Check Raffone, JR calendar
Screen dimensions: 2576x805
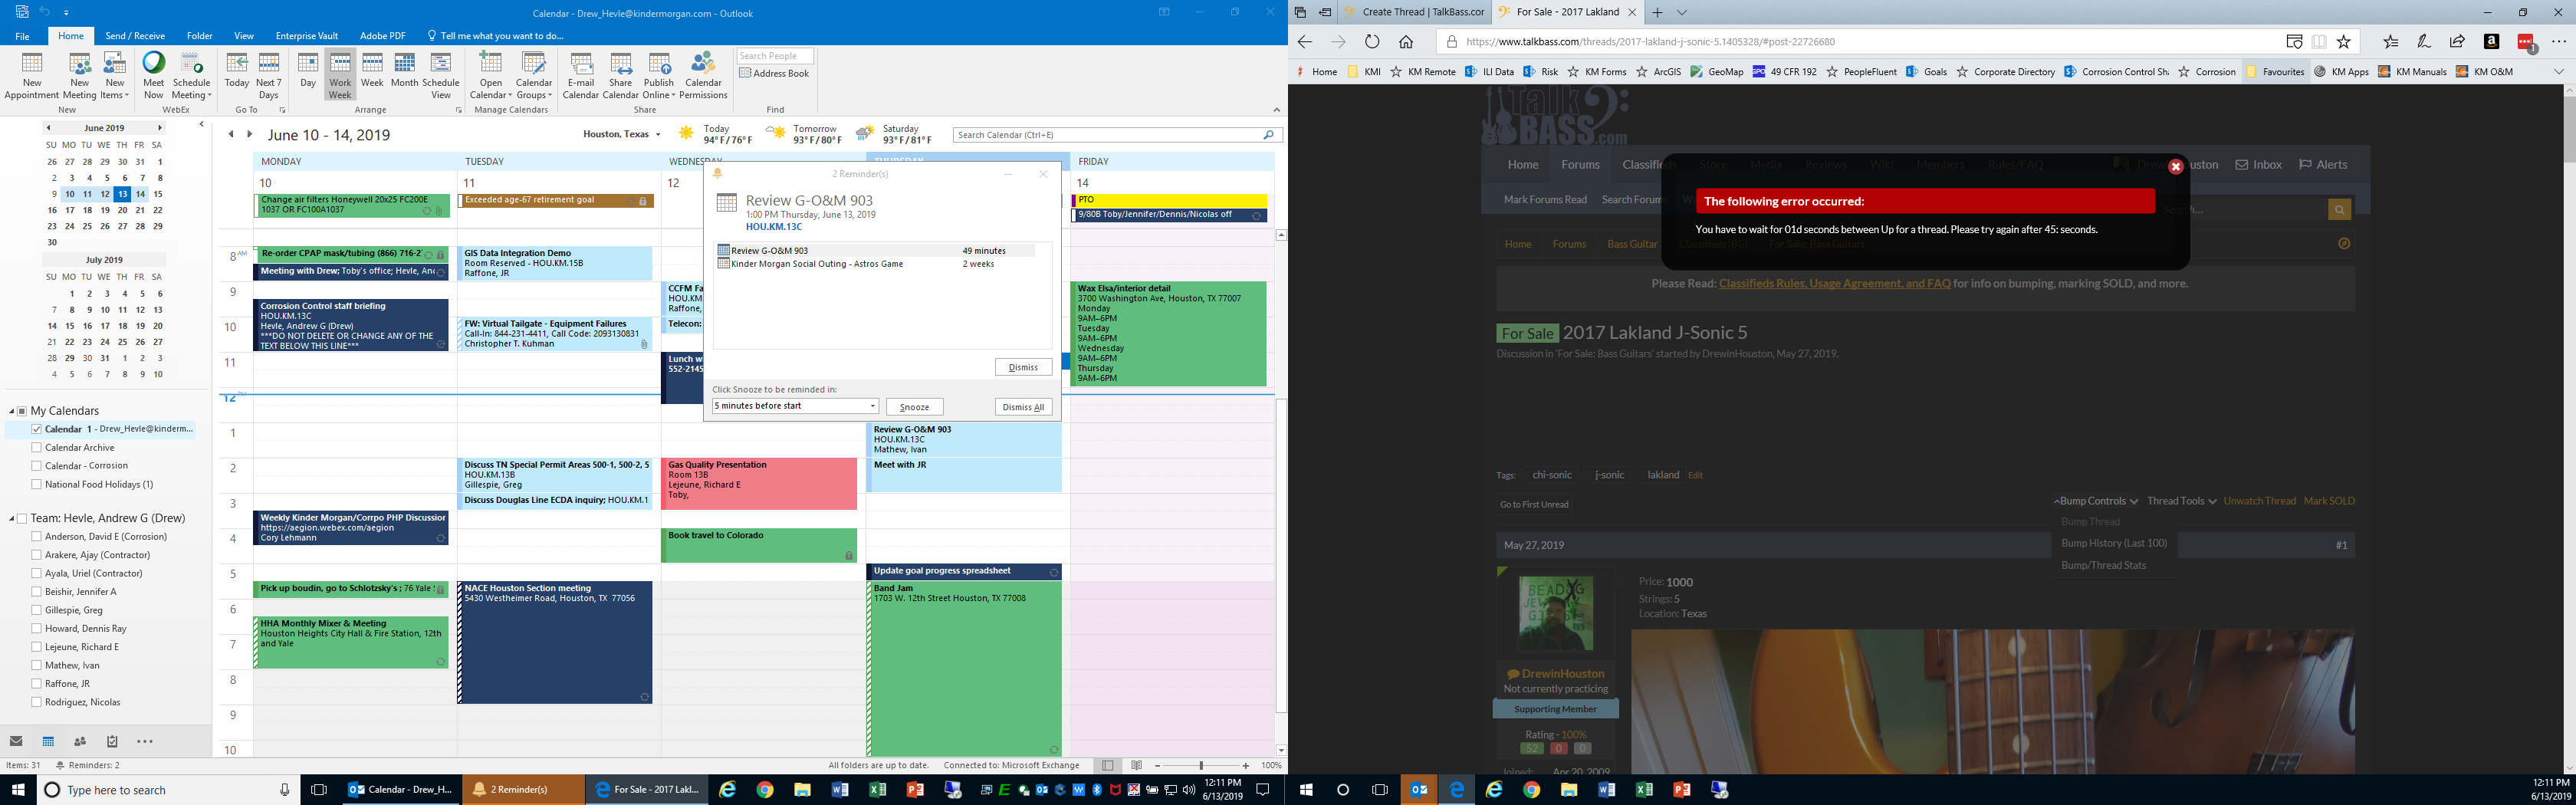click(x=37, y=684)
